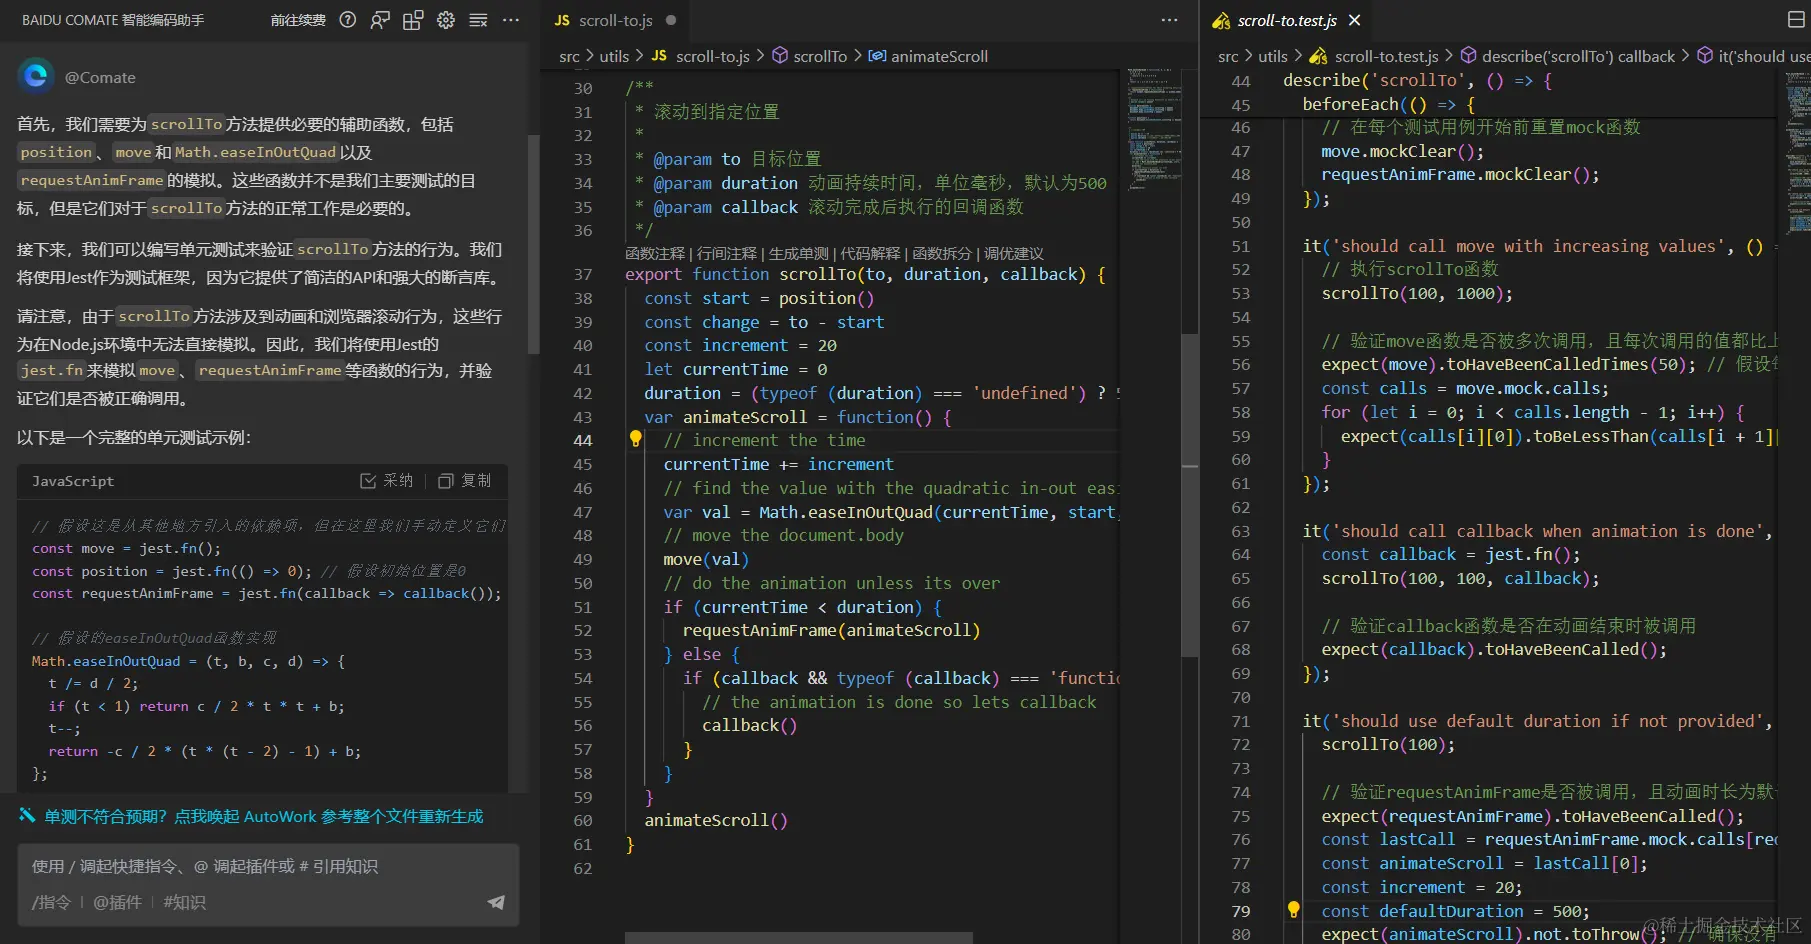This screenshot has width=1811, height=944.
Task: Click the AutoWork regenerate unit test link
Action: coord(263,816)
